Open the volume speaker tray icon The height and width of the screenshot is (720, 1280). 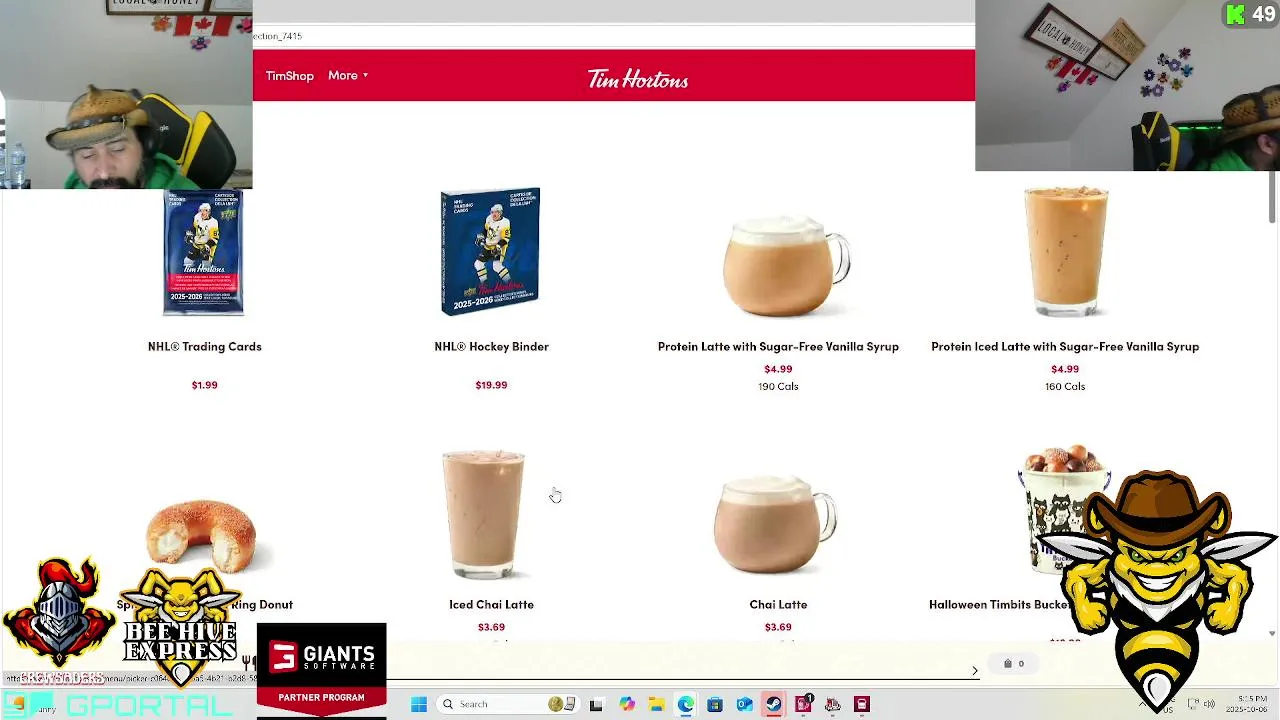click(x=1209, y=703)
